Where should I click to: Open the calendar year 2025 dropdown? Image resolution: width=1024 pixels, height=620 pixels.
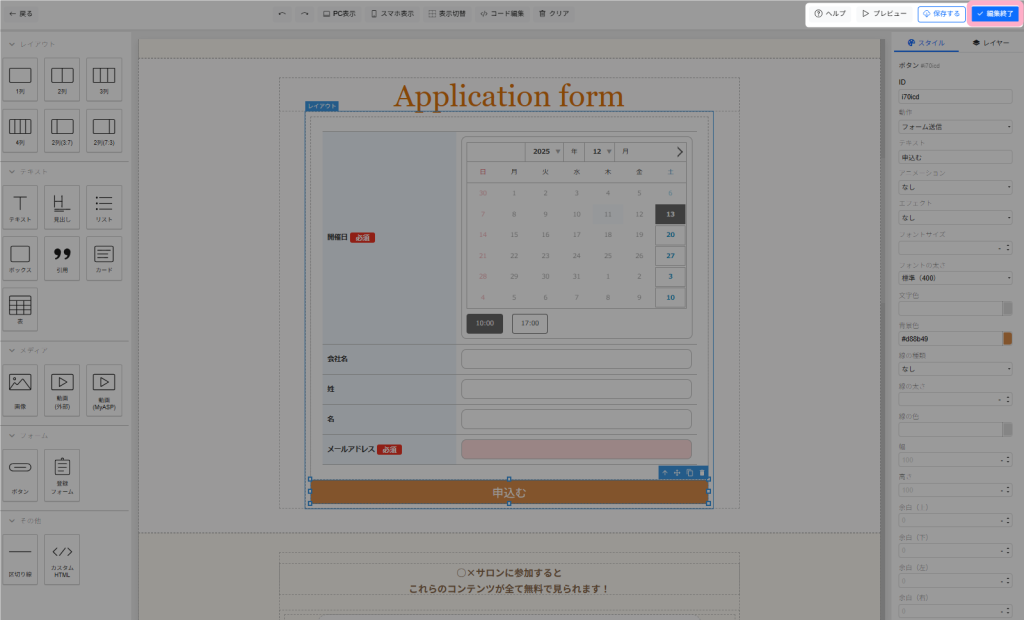[x=546, y=152]
